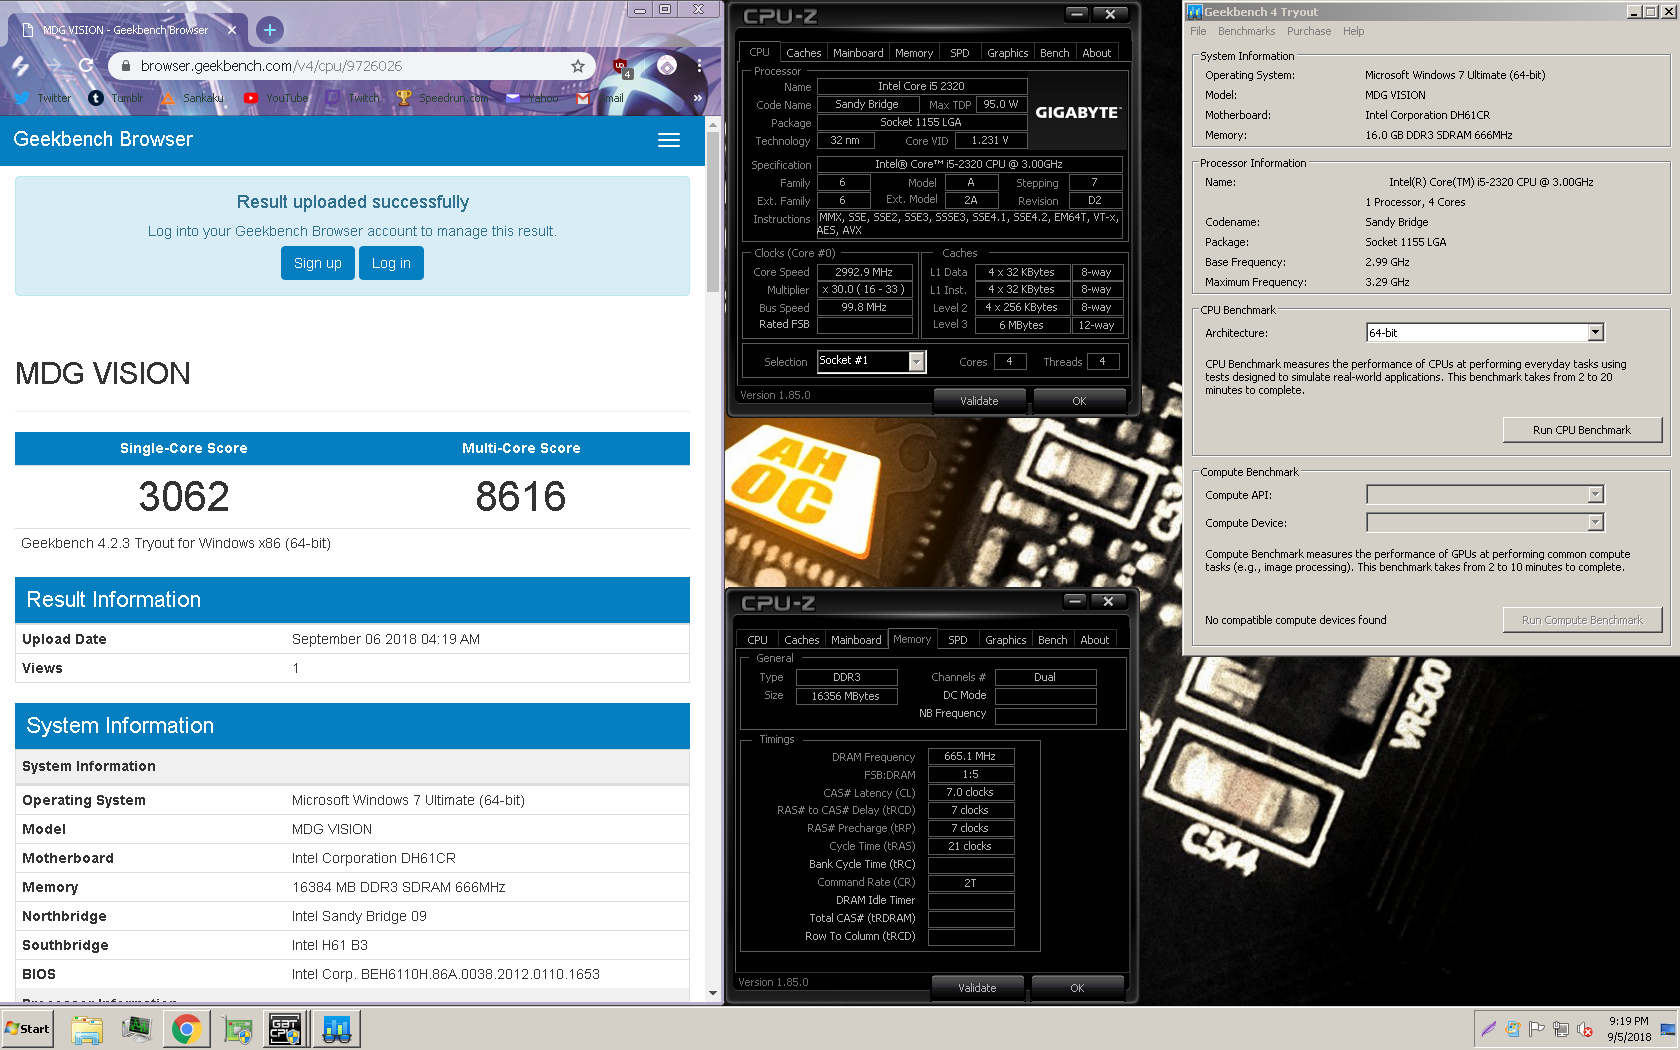Open CPU-Z from the taskbar
This screenshot has height=1050, width=1680.
tap(285, 1029)
